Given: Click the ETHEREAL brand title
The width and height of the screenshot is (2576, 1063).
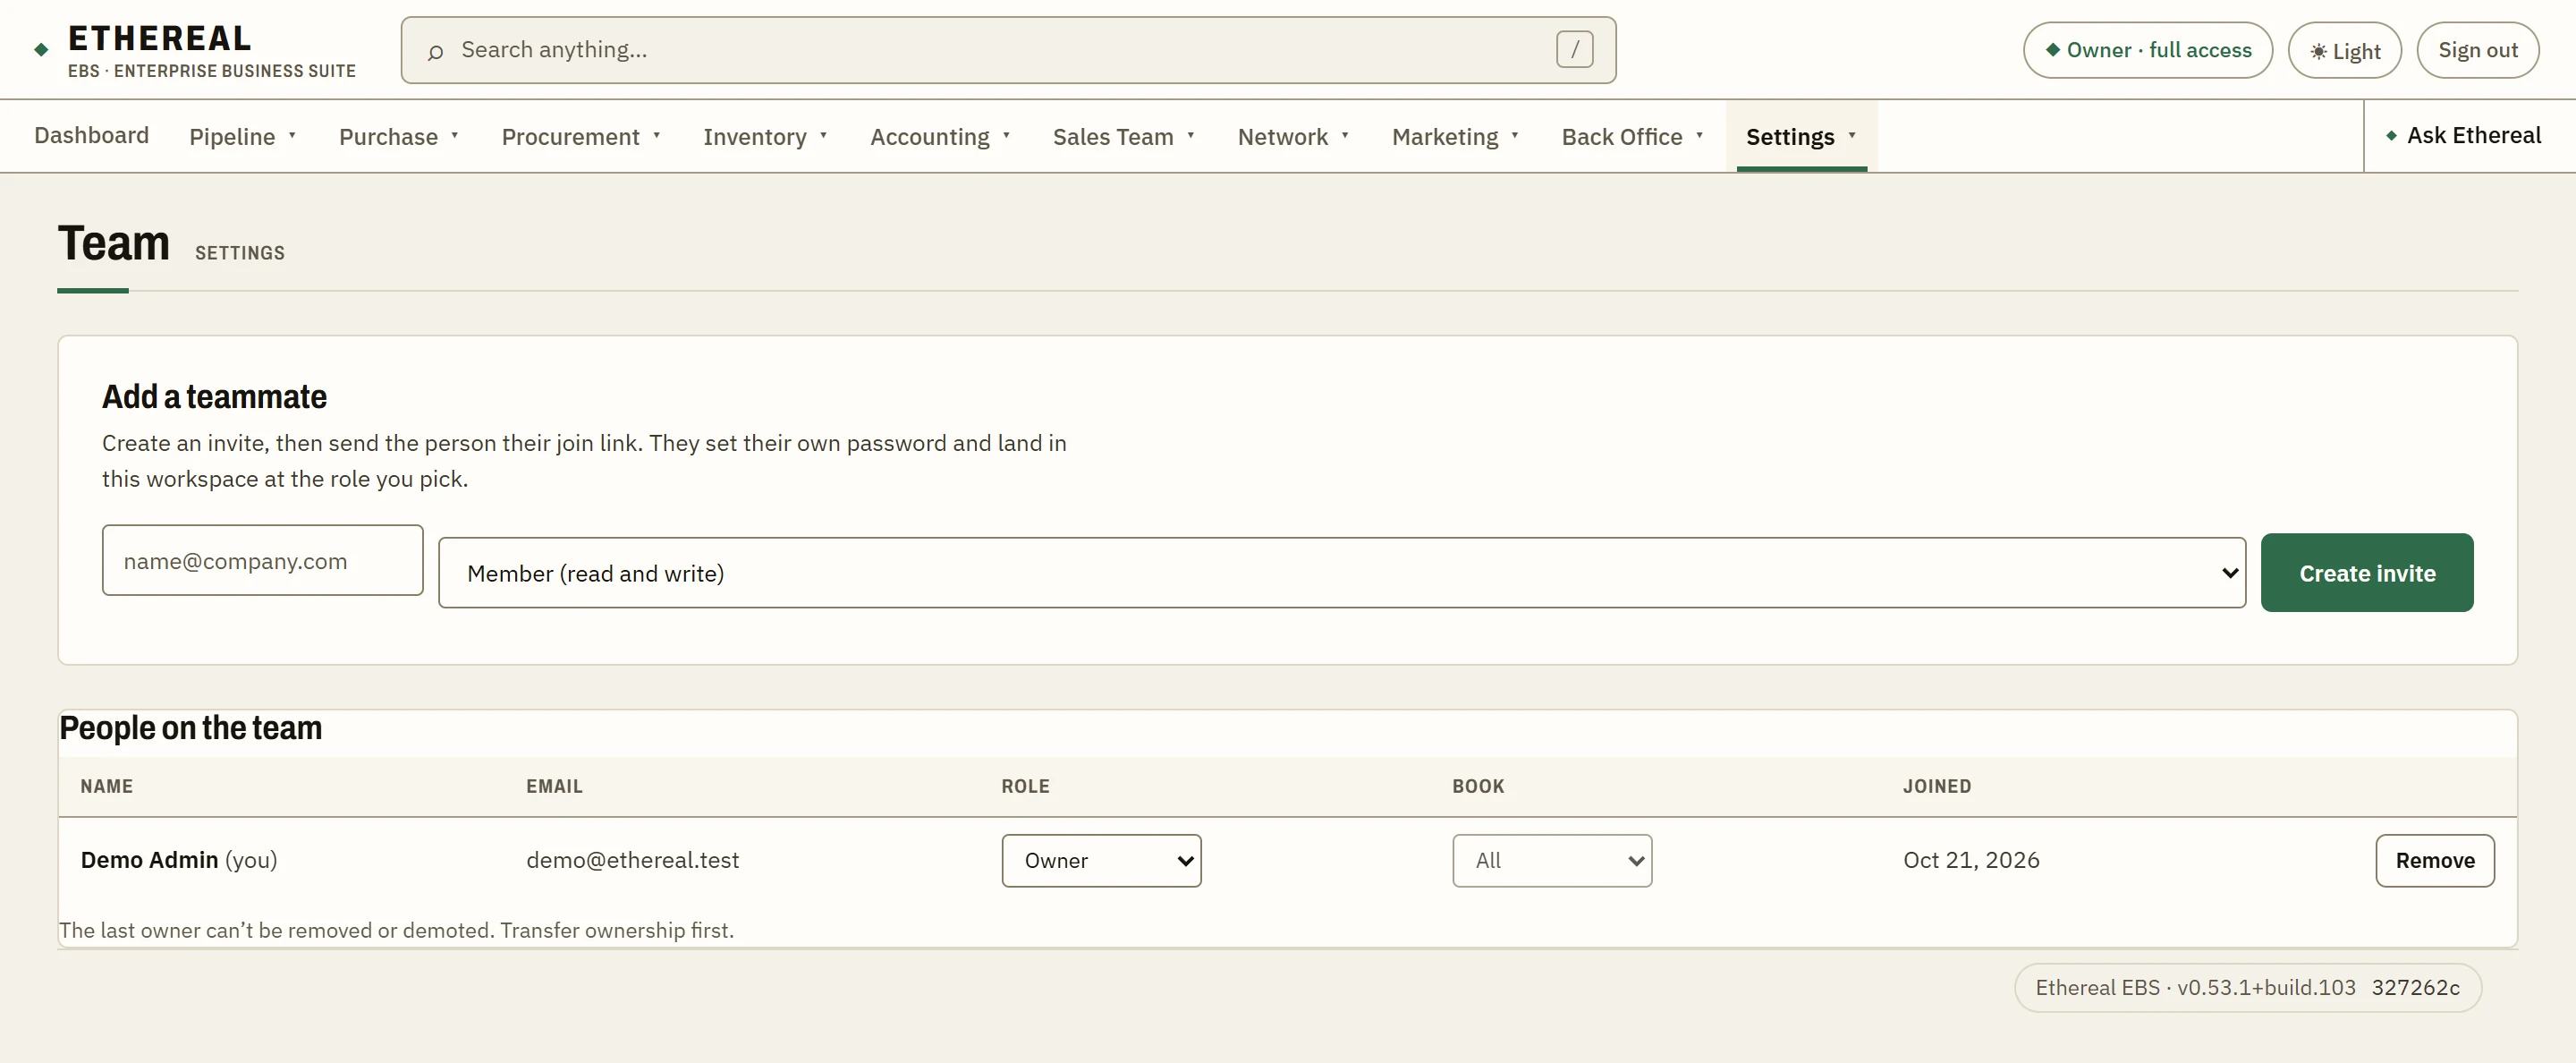Looking at the screenshot, I should coord(160,38).
